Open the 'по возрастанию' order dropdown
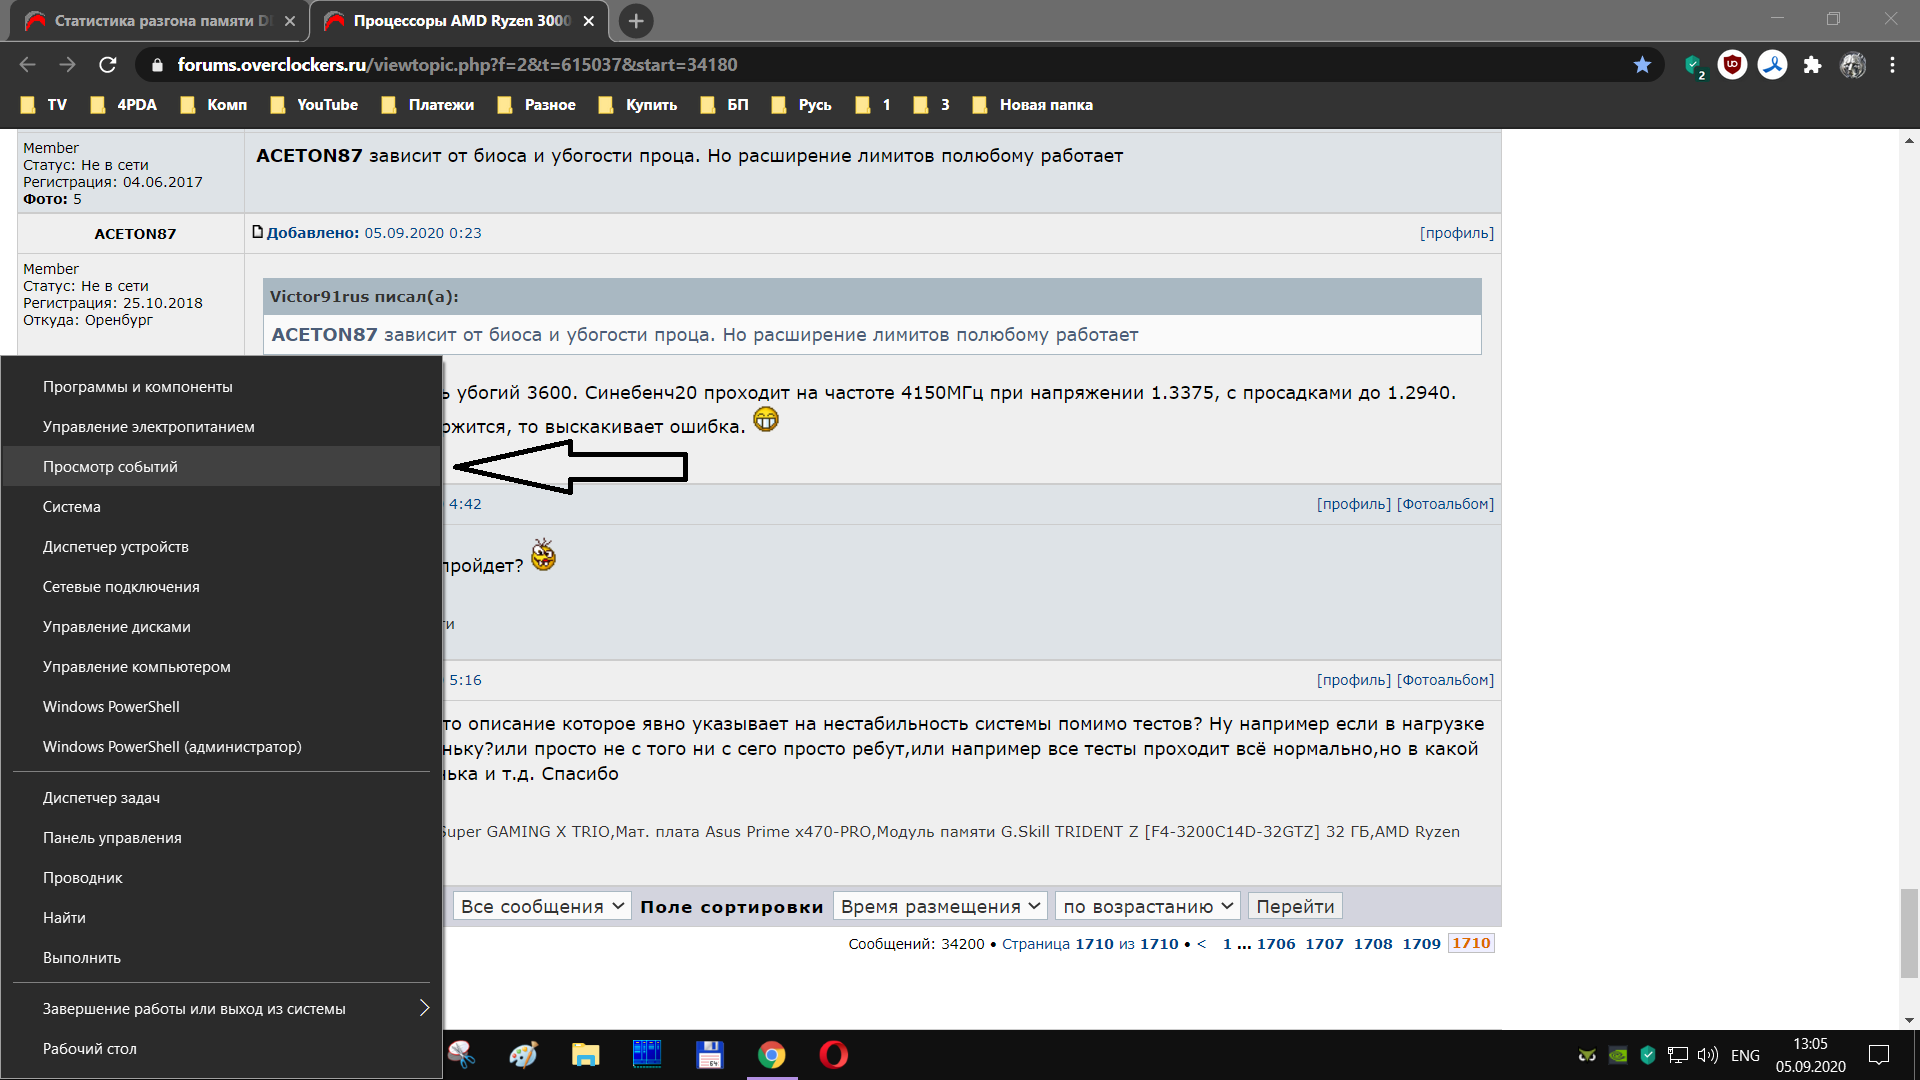 [x=1147, y=906]
